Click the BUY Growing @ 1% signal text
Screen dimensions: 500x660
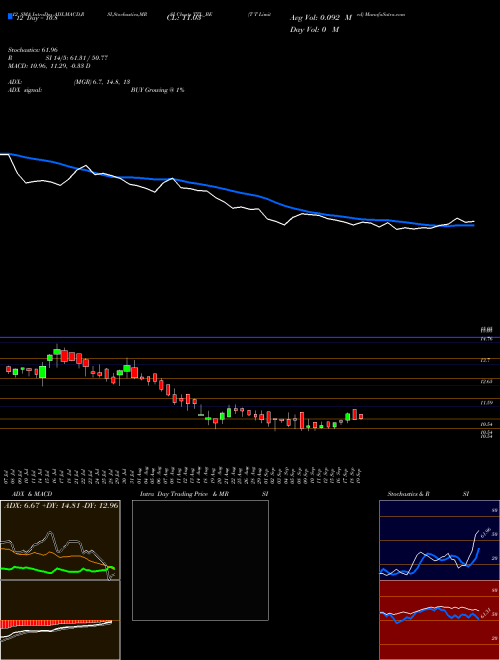(x=157, y=90)
